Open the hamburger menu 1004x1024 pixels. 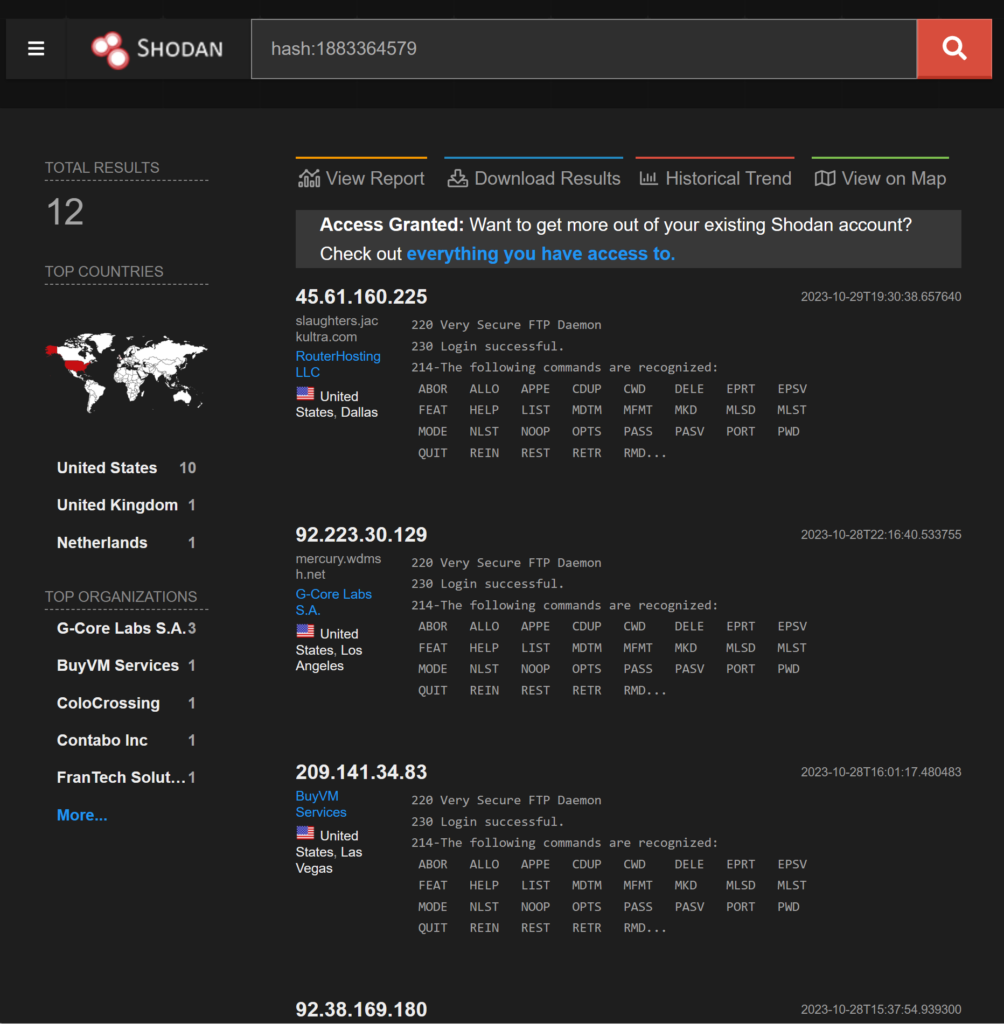click(x=36, y=49)
